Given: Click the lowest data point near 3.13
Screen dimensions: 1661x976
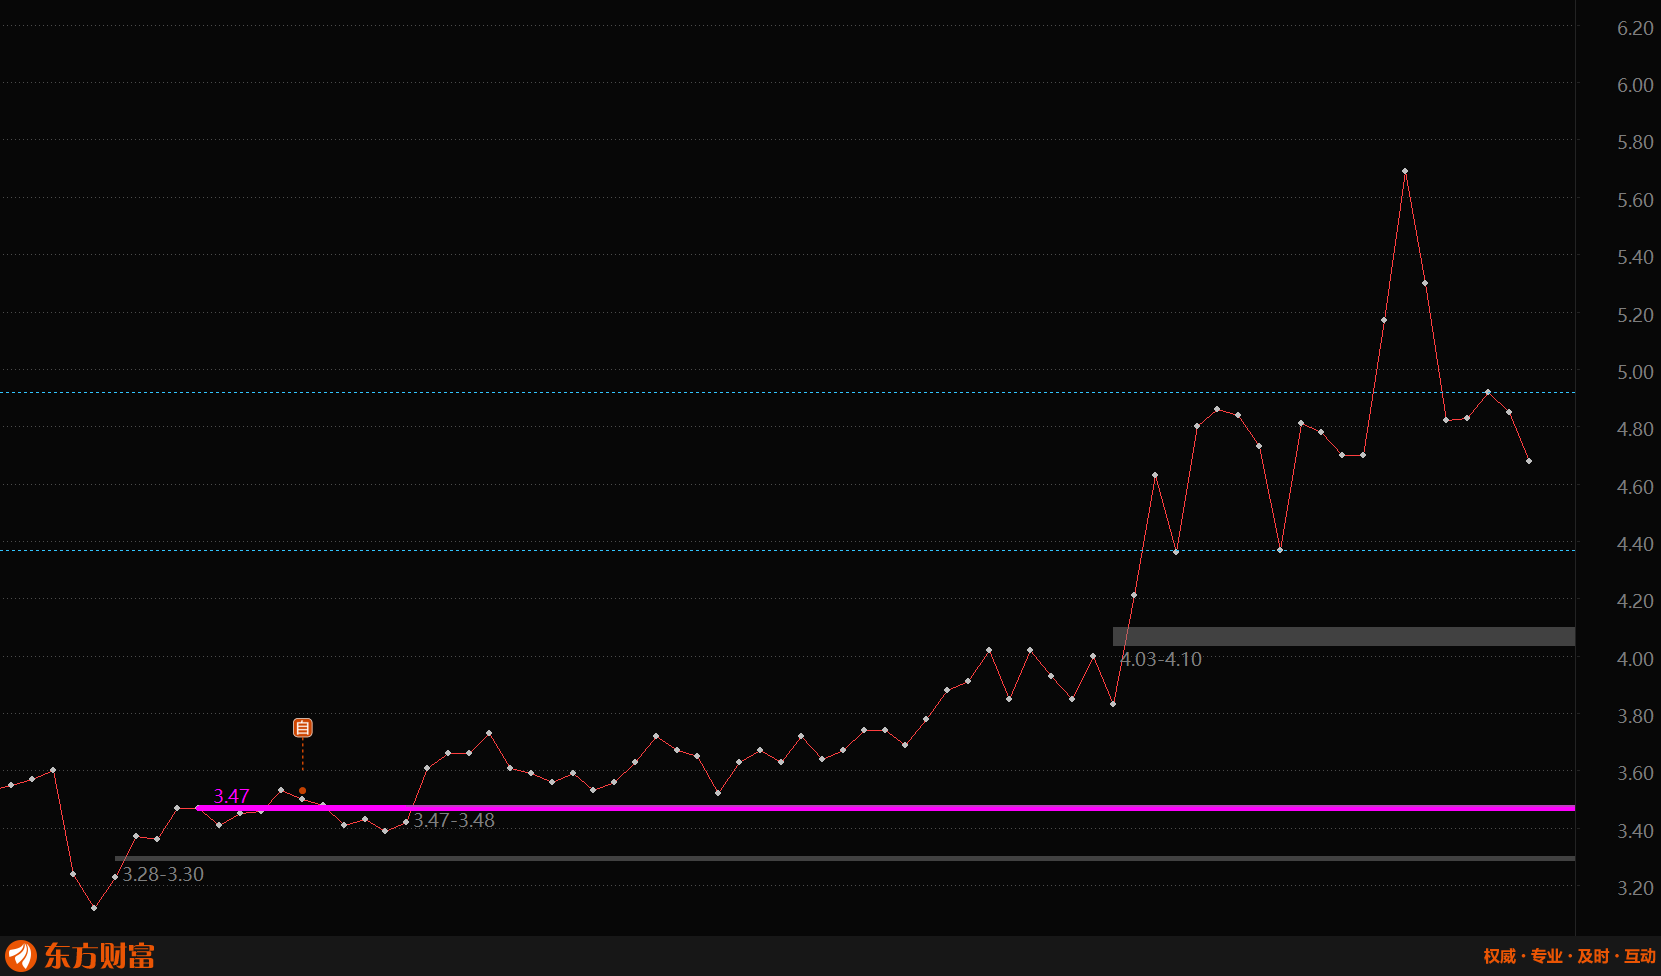Looking at the screenshot, I should coord(94,908).
